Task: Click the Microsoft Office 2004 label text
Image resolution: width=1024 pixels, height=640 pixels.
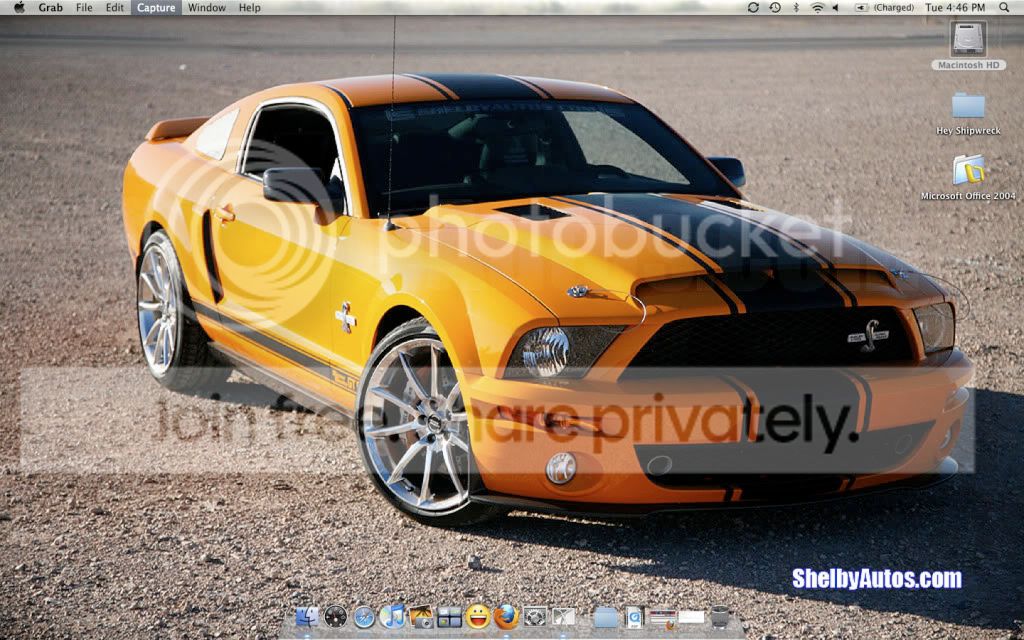Action: pos(968,195)
